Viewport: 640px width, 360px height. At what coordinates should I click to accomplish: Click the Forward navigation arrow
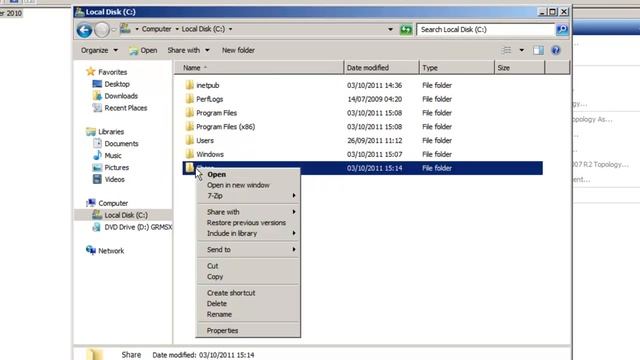(102, 30)
